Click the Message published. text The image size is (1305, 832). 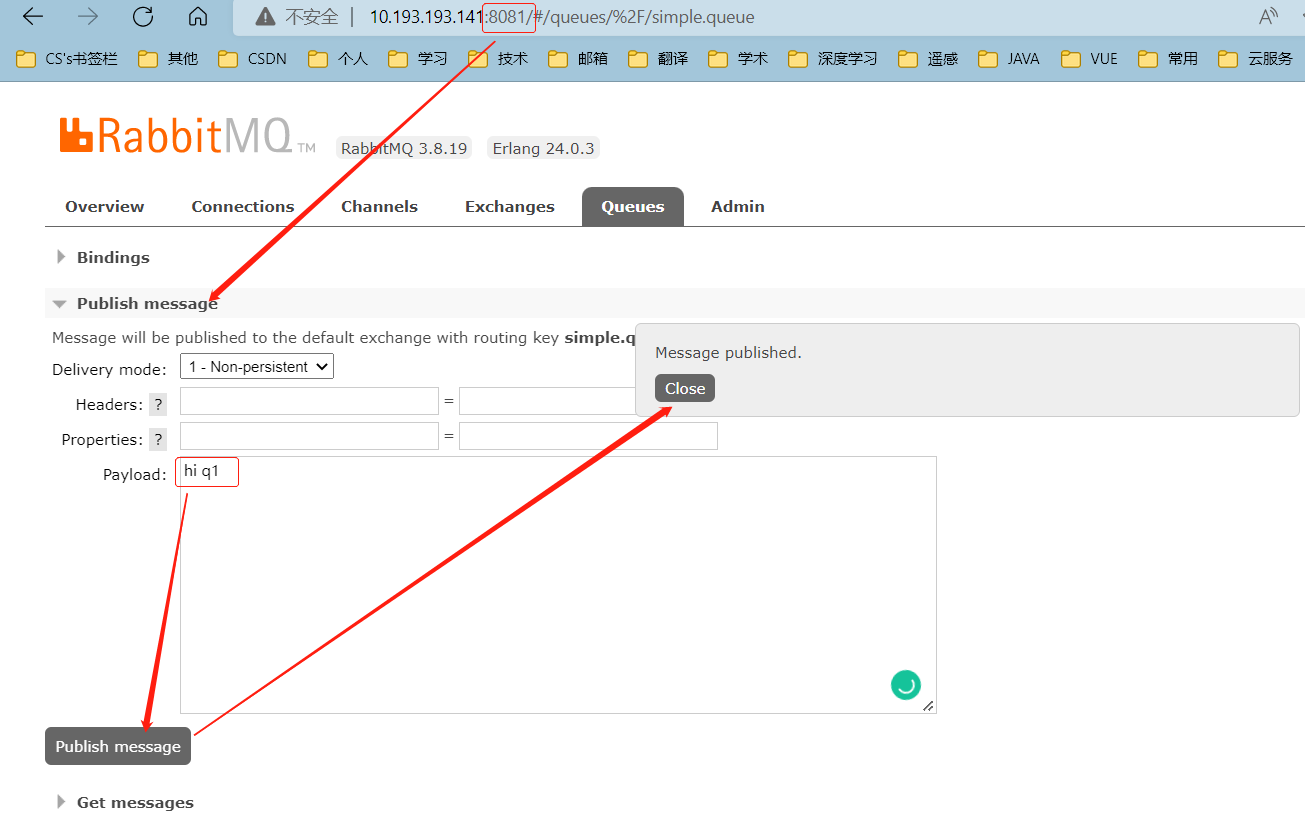728,352
